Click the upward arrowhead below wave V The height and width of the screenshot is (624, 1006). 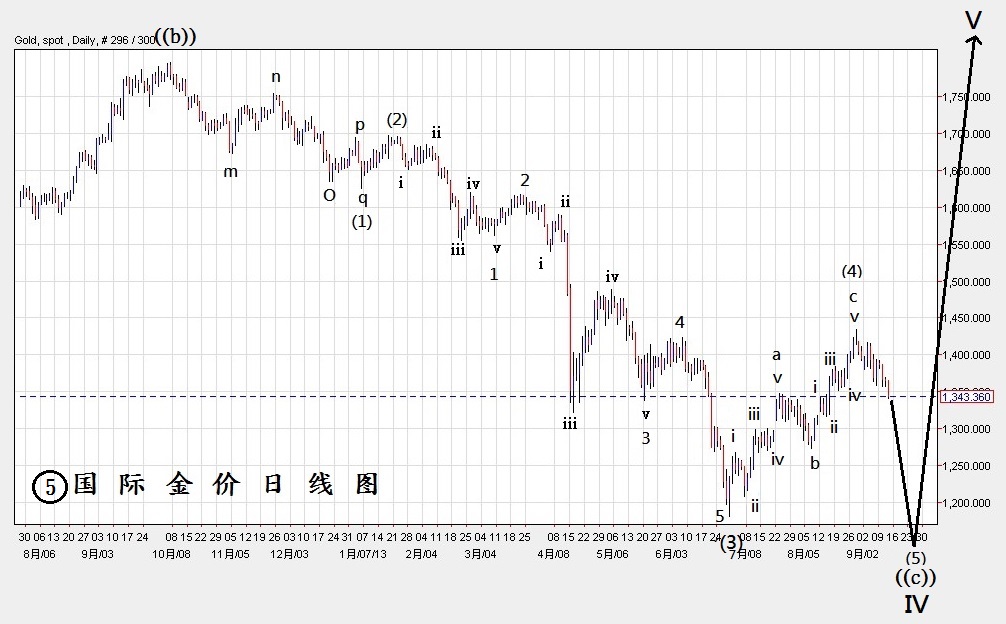[x=973, y=40]
